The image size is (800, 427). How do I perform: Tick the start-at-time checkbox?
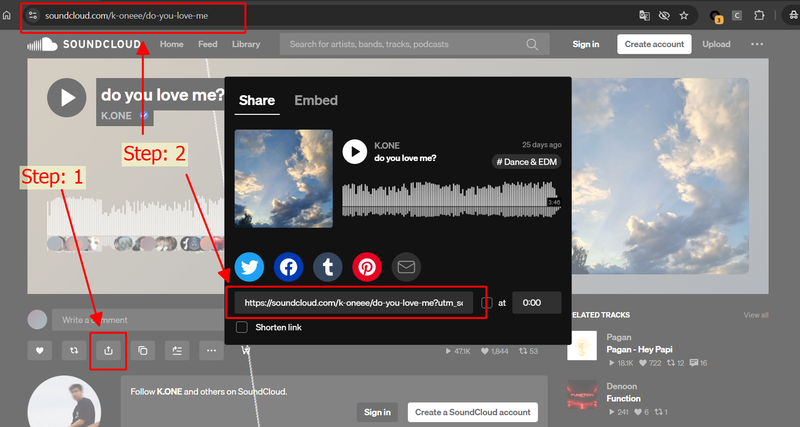[x=487, y=303]
